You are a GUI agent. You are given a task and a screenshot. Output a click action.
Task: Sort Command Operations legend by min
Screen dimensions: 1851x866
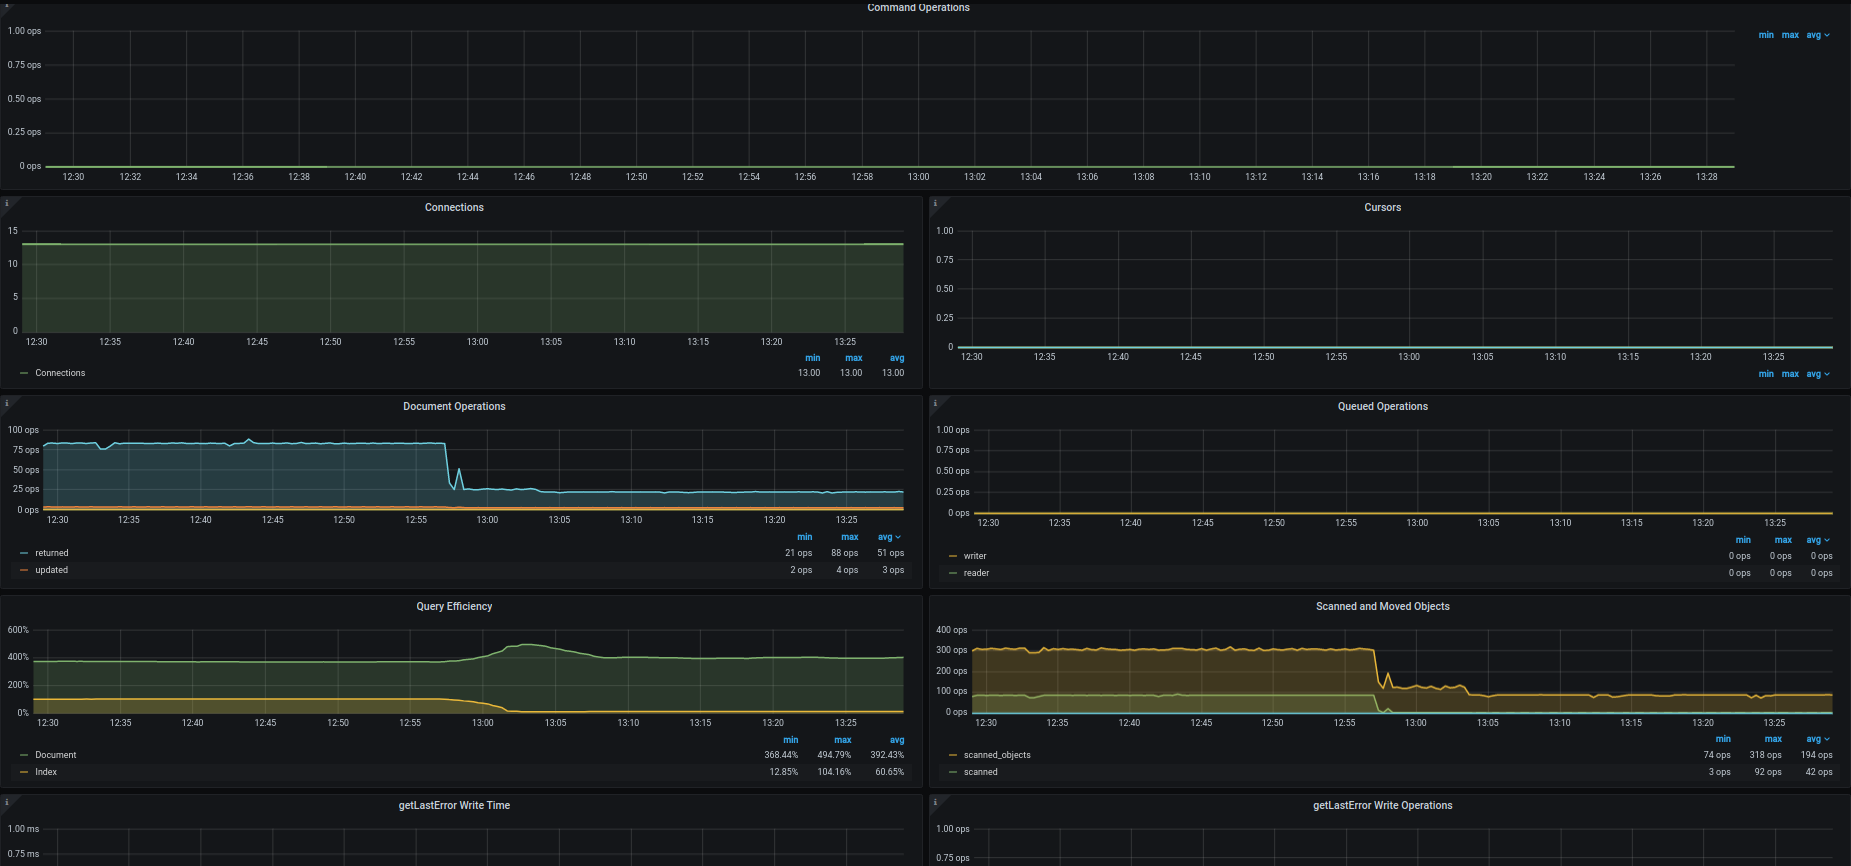(1766, 35)
